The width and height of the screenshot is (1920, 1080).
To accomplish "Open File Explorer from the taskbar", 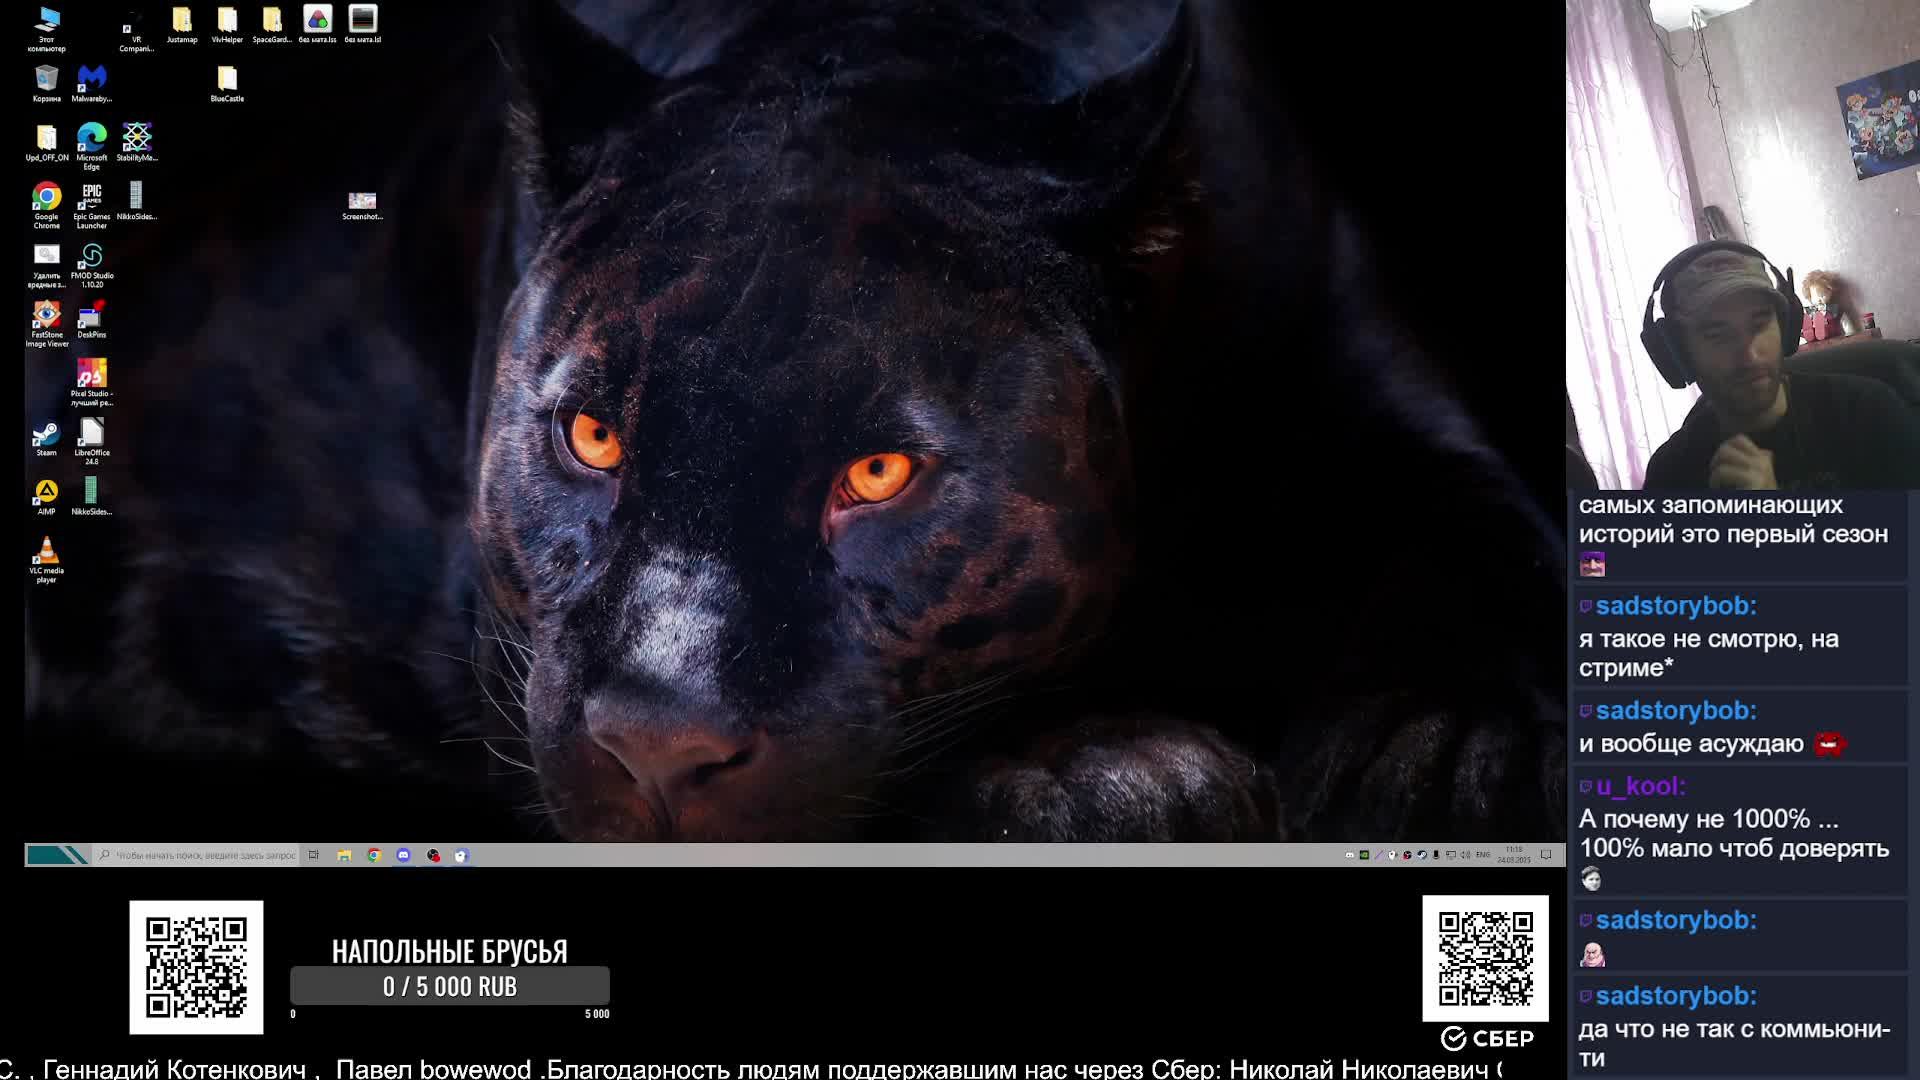I will coord(344,855).
